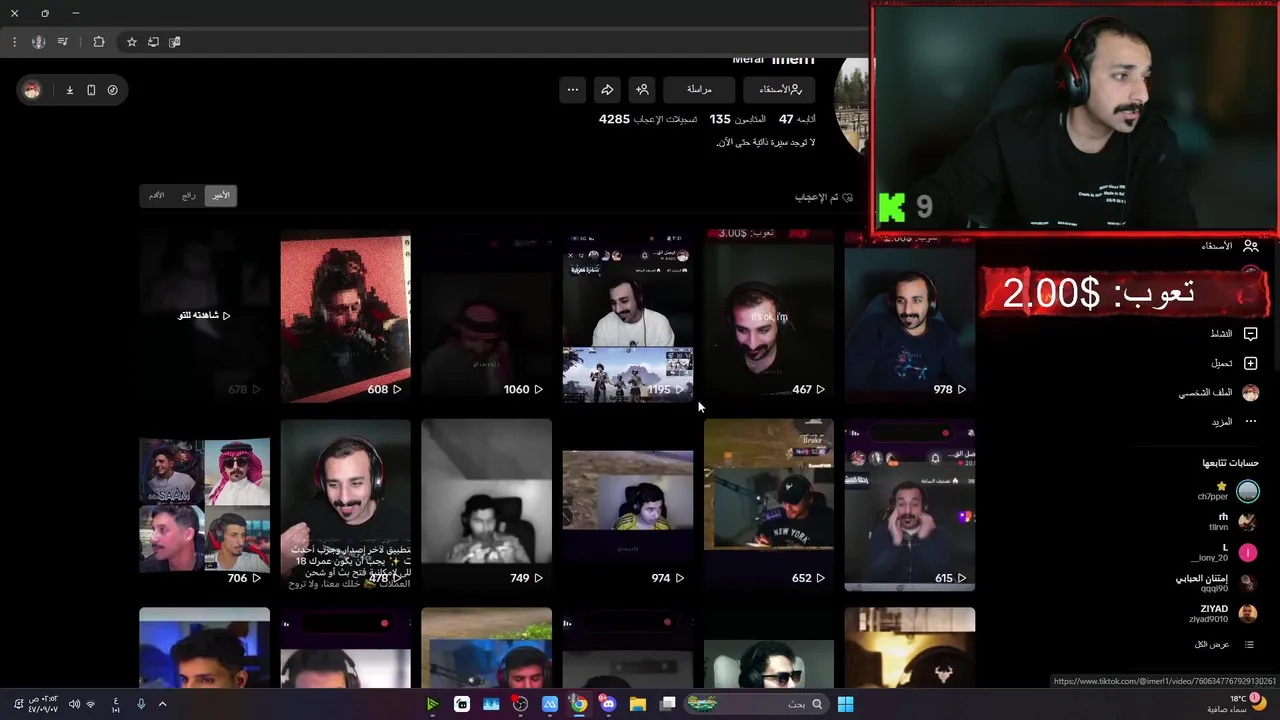Screen dimensions: 1280x720
Task: Click the download app icon
Action: click(70, 90)
